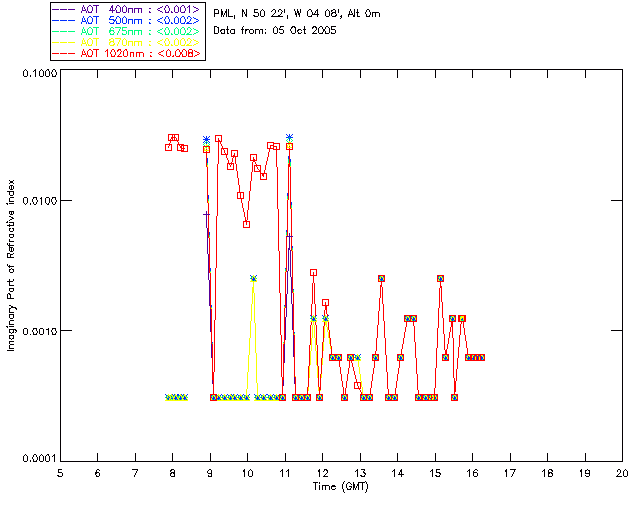Image resolution: width=640 pixels, height=512 pixels.
Task: Select the AOT 500nm legend entry
Action: coord(127,20)
